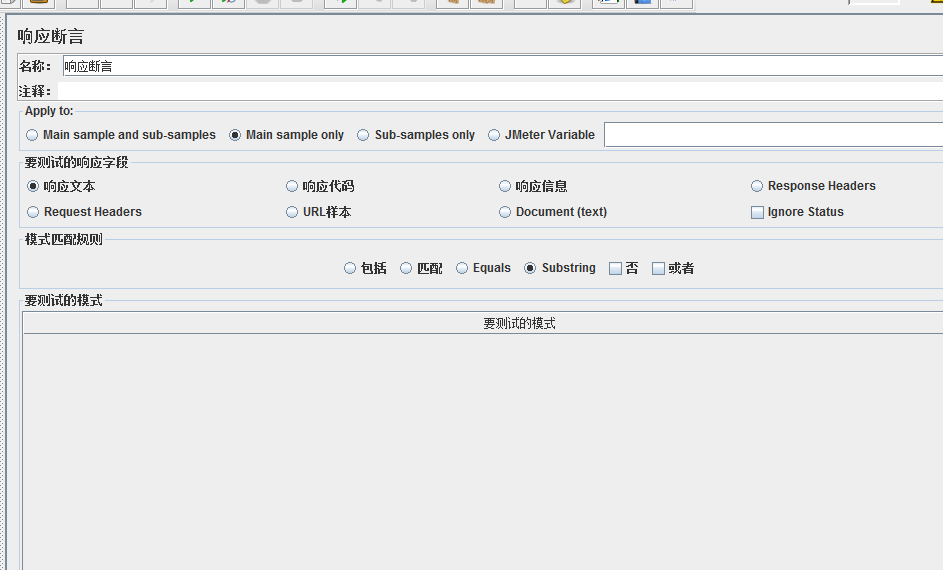Image resolution: width=943 pixels, height=570 pixels.
Task: Click 要测试的模式 group border title
Action: pos(64,300)
